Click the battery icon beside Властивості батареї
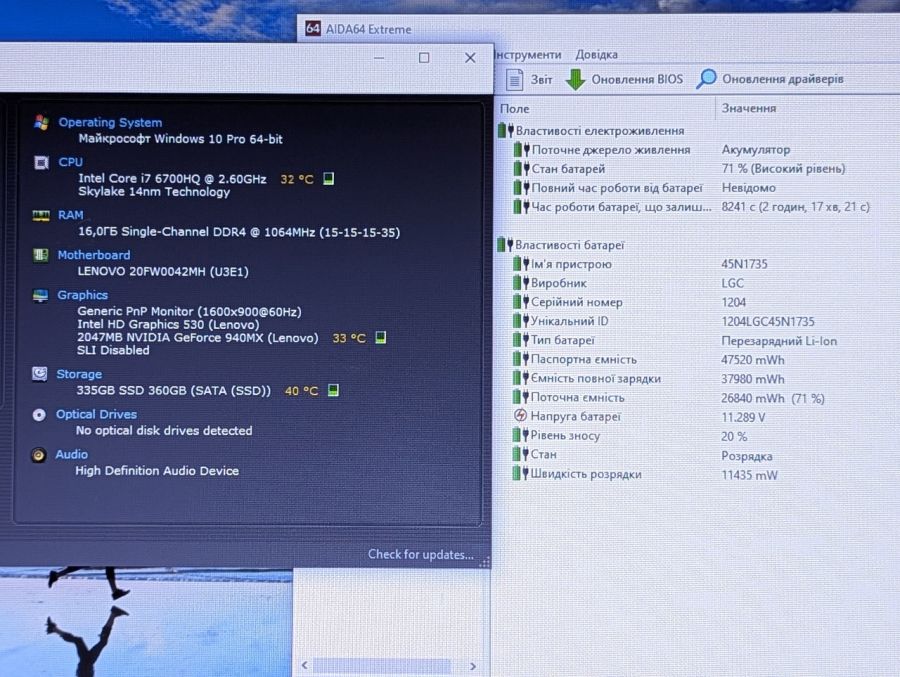The width and height of the screenshot is (900, 677). (505, 245)
